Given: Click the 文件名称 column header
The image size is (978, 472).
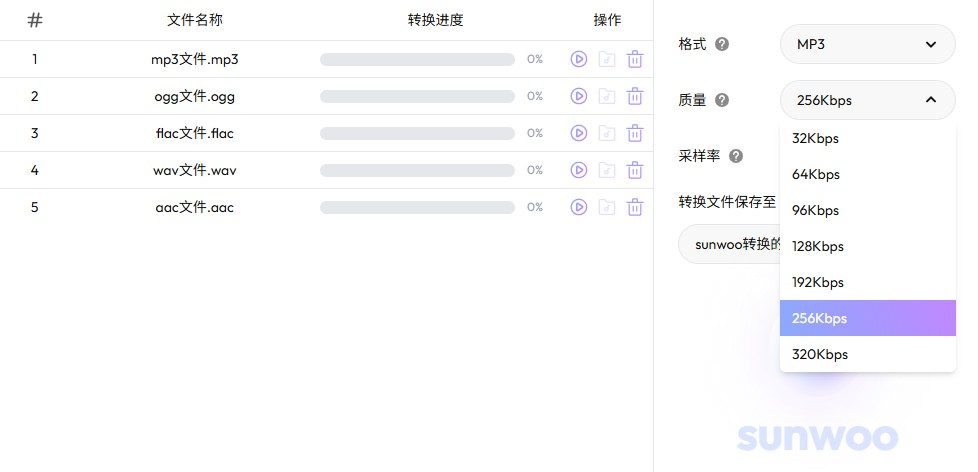Looking at the screenshot, I should 194,20.
